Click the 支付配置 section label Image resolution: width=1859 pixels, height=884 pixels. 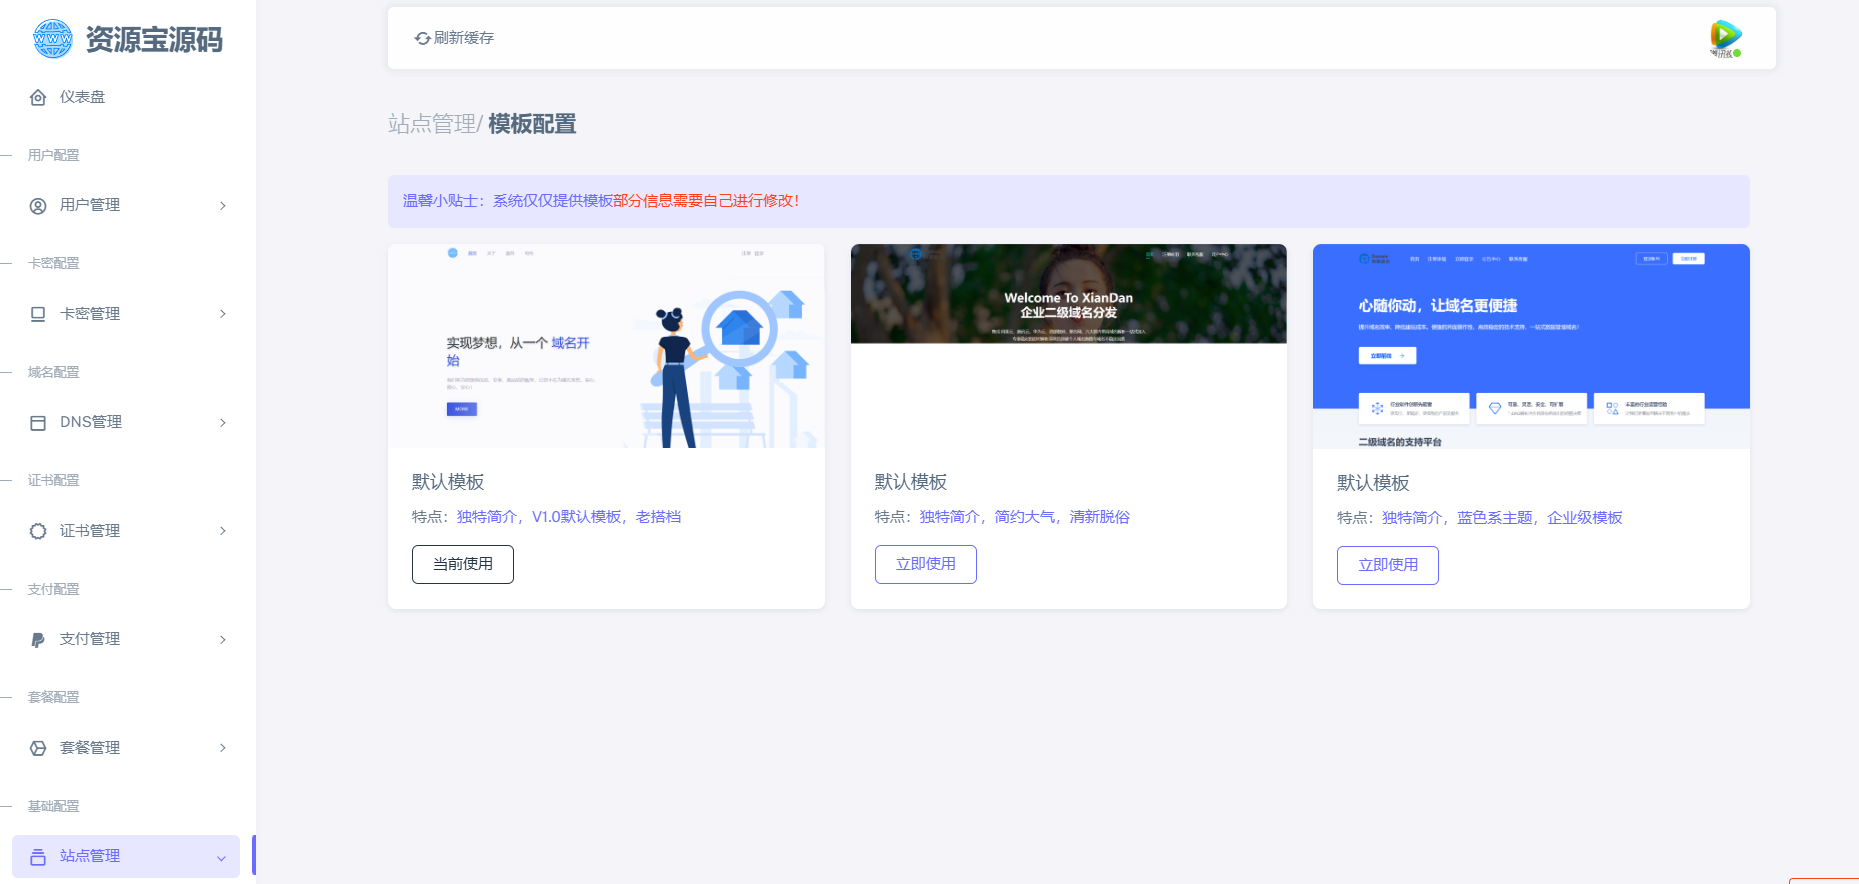pyautogui.click(x=54, y=589)
